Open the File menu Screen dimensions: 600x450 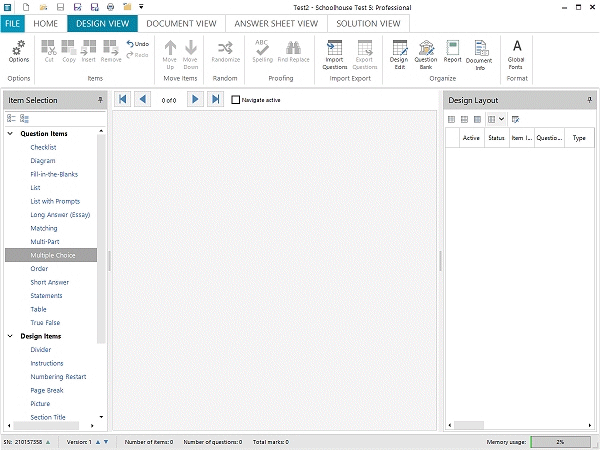tap(13, 23)
